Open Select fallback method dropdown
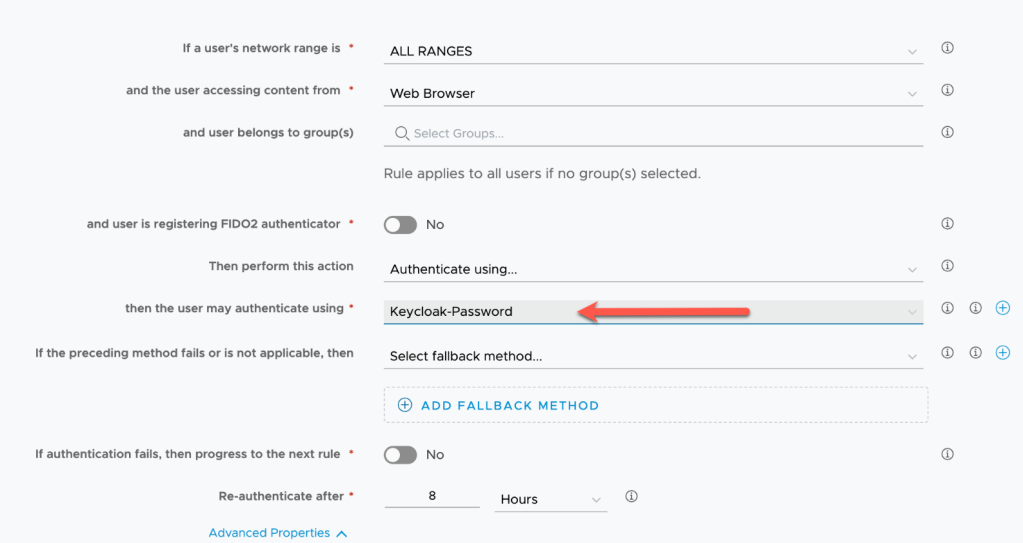This screenshot has height=543, width=1023. [x=653, y=356]
